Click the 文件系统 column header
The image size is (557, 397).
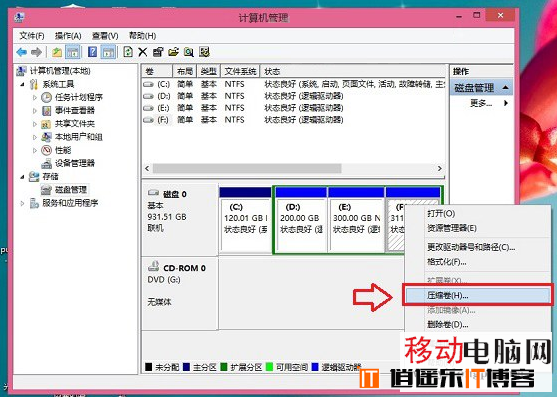[240, 71]
